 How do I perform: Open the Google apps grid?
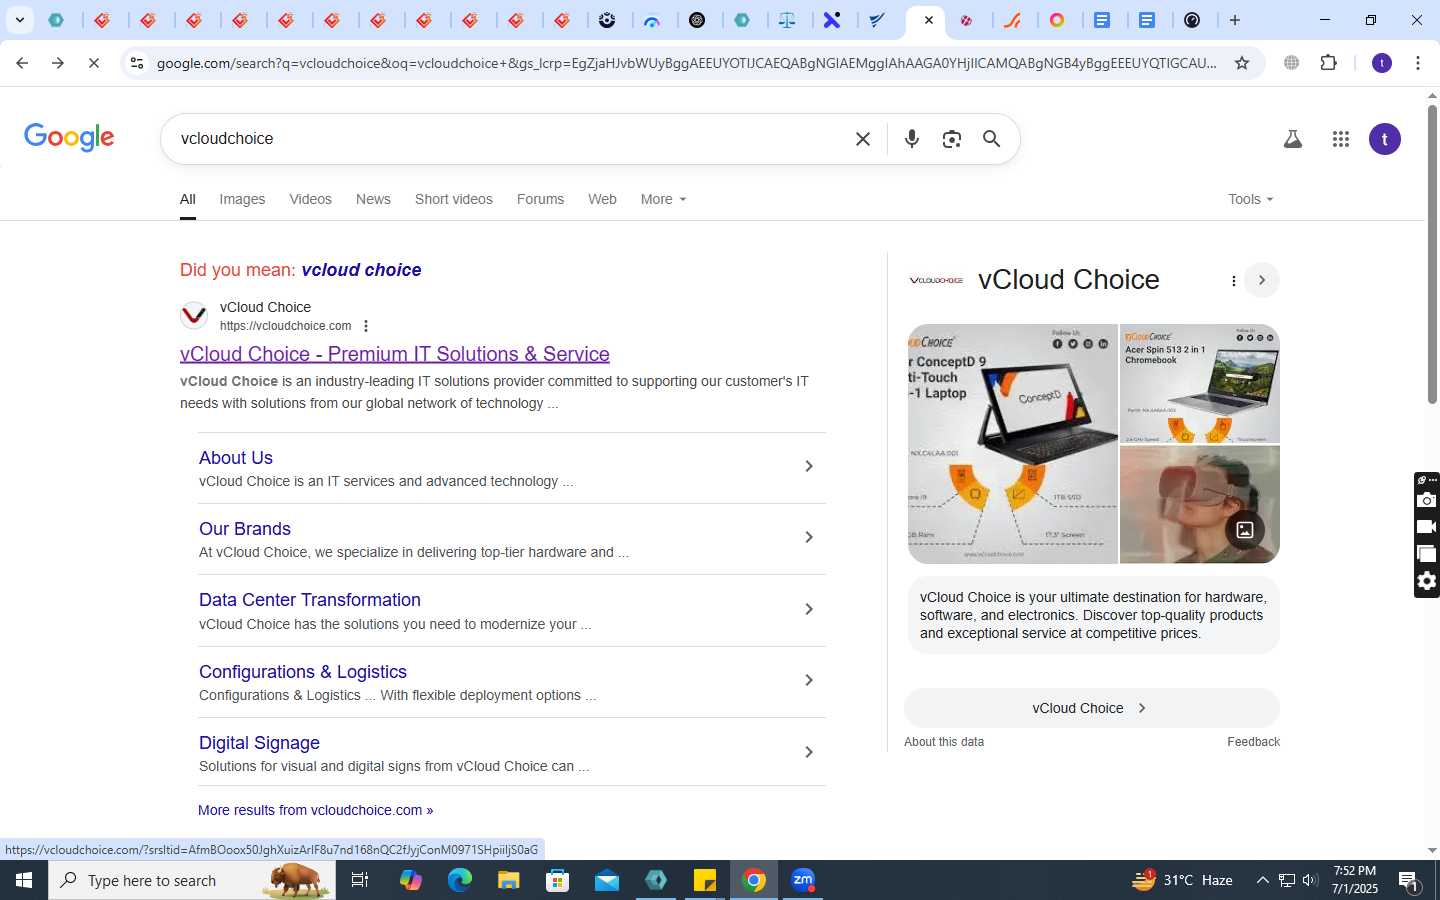pos(1341,139)
